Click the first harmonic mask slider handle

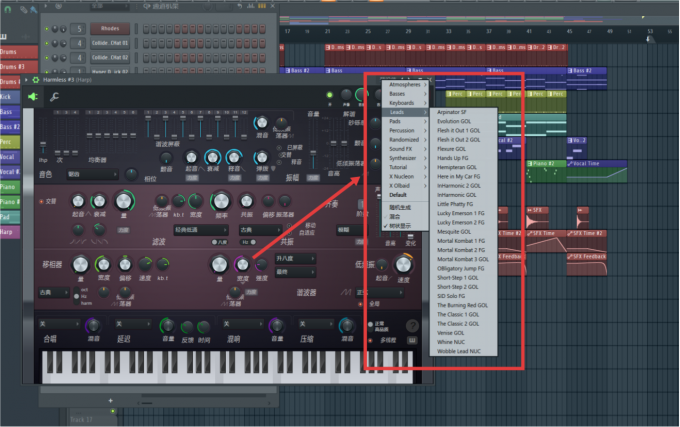point(148,118)
